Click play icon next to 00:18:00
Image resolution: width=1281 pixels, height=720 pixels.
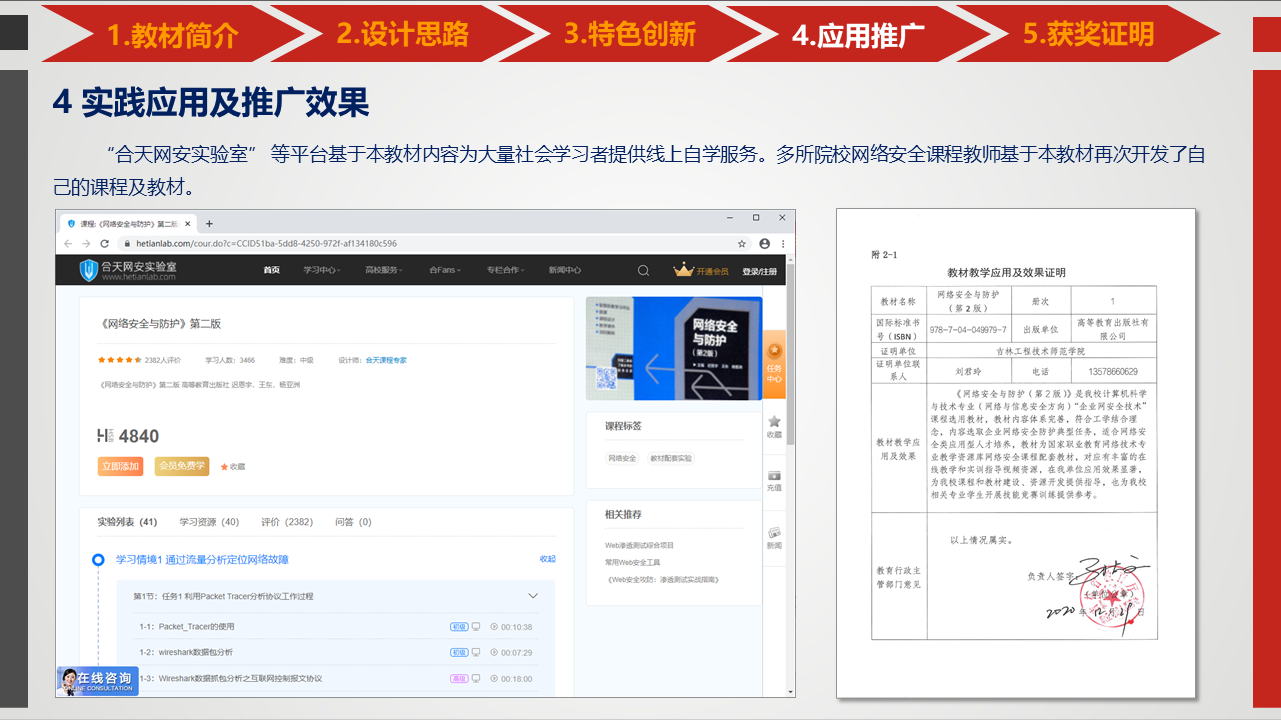pyautogui.click(x=494, y=678)
